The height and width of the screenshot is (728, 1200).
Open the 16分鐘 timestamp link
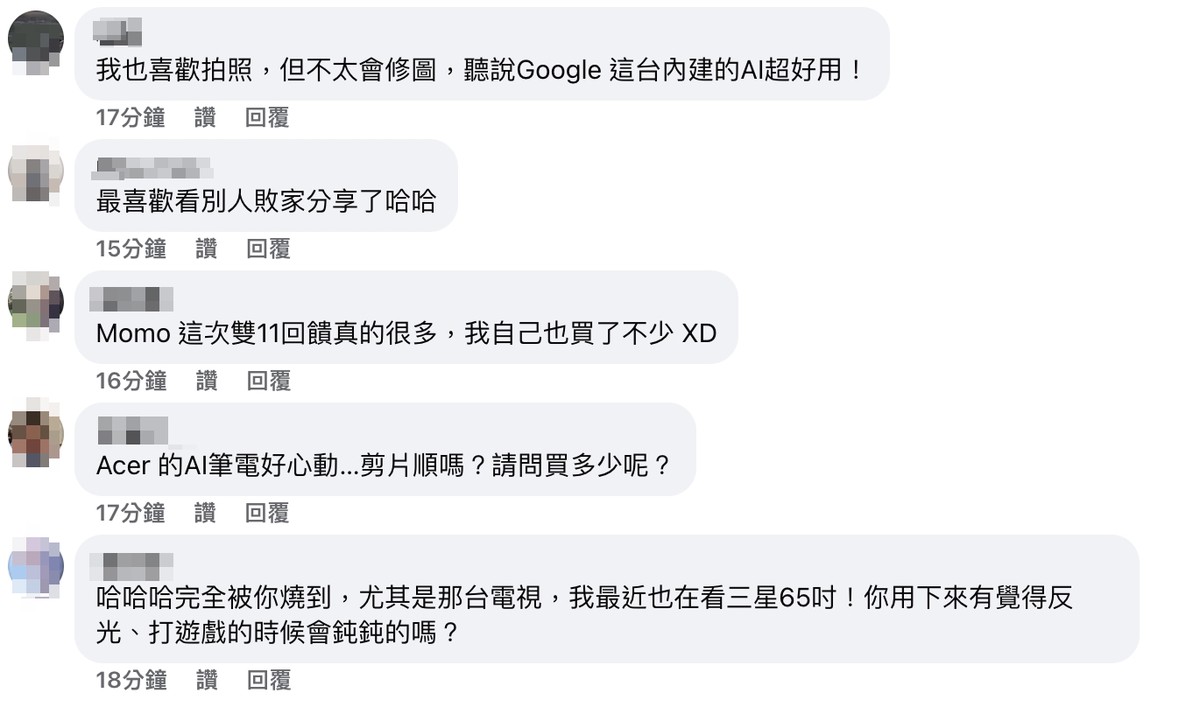129,381
